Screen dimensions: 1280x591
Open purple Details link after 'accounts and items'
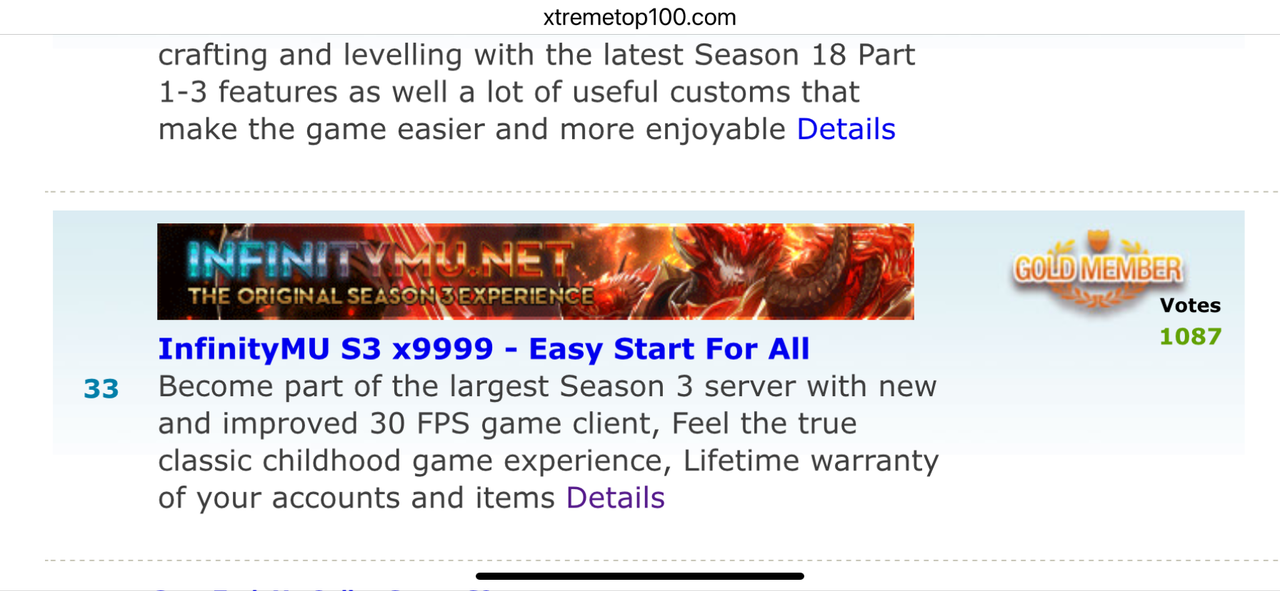point(615,498)
